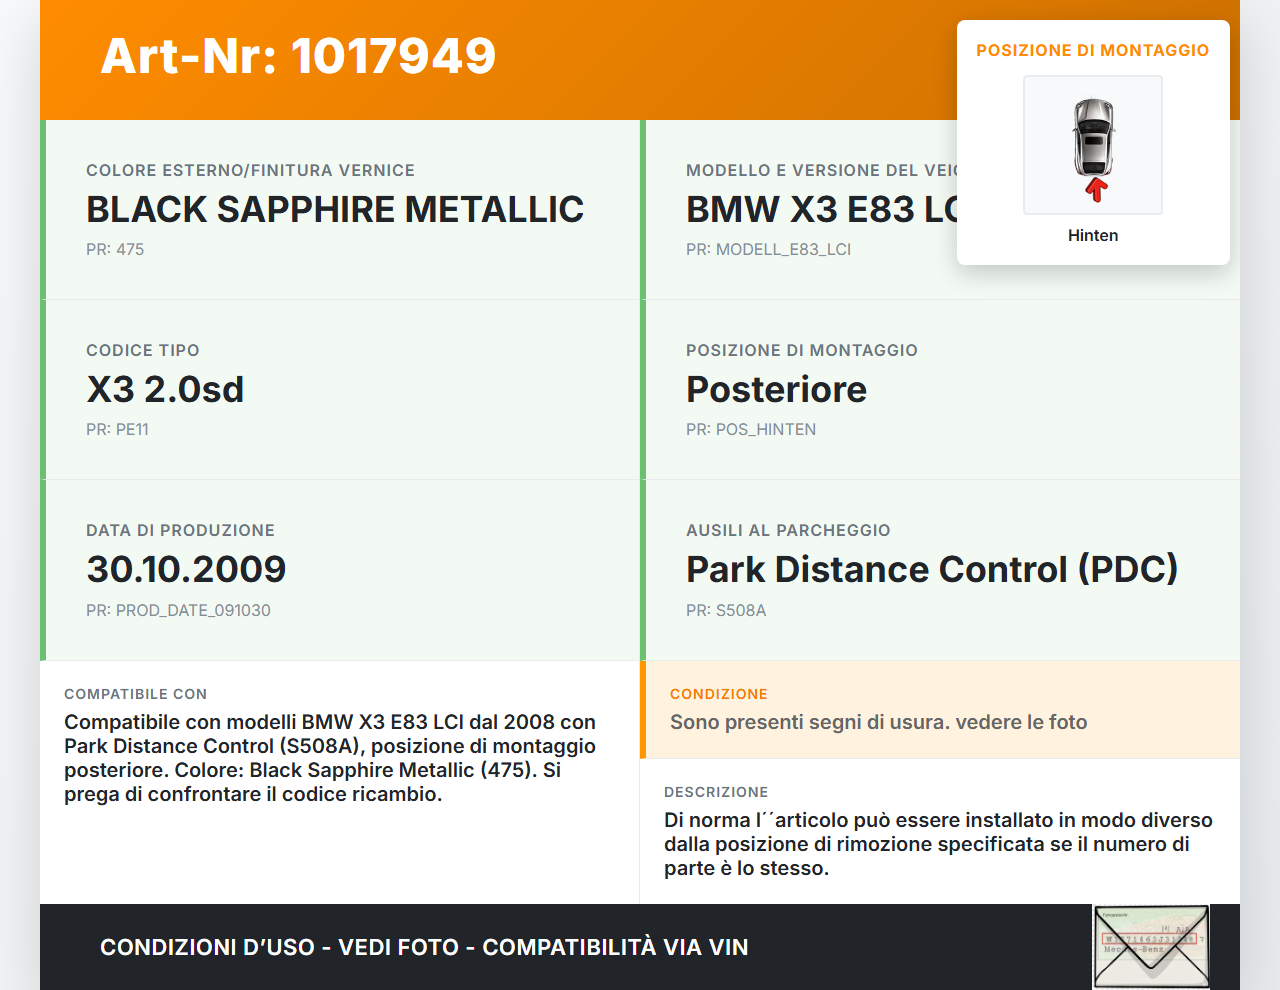Click the 'Park Distance Control (PDC)' value
This screenshot has height=990, width=1280.
pyautogui.click(x=931, y=570)
